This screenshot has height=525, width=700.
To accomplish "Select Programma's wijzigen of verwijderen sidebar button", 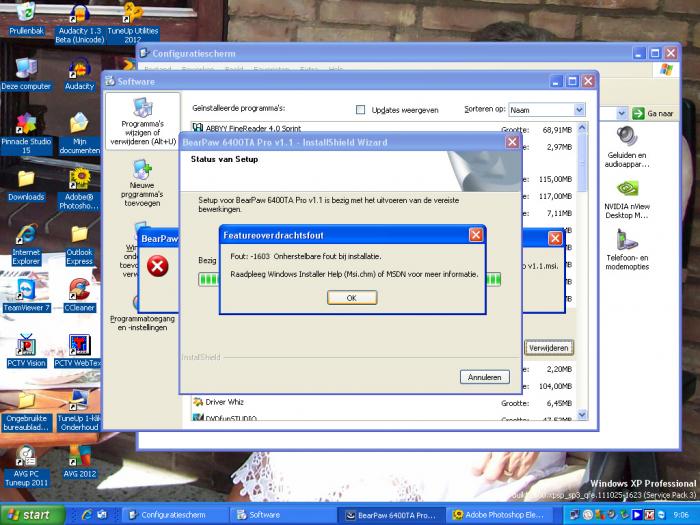I will coord(142,121).
